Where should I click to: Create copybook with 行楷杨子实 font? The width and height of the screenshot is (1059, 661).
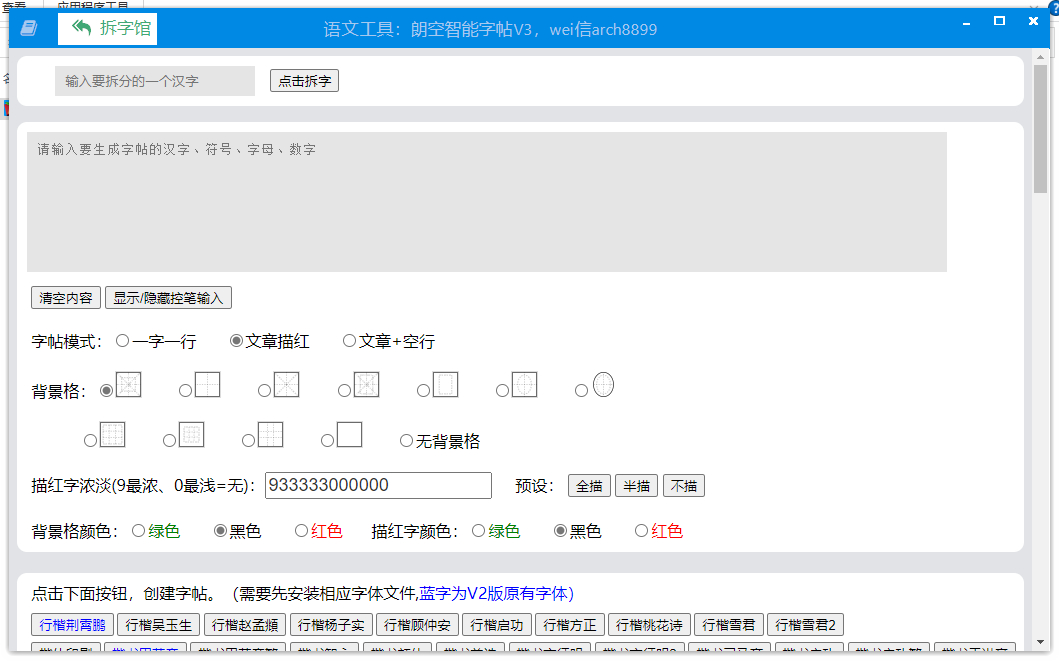click(x=331, y=625)
